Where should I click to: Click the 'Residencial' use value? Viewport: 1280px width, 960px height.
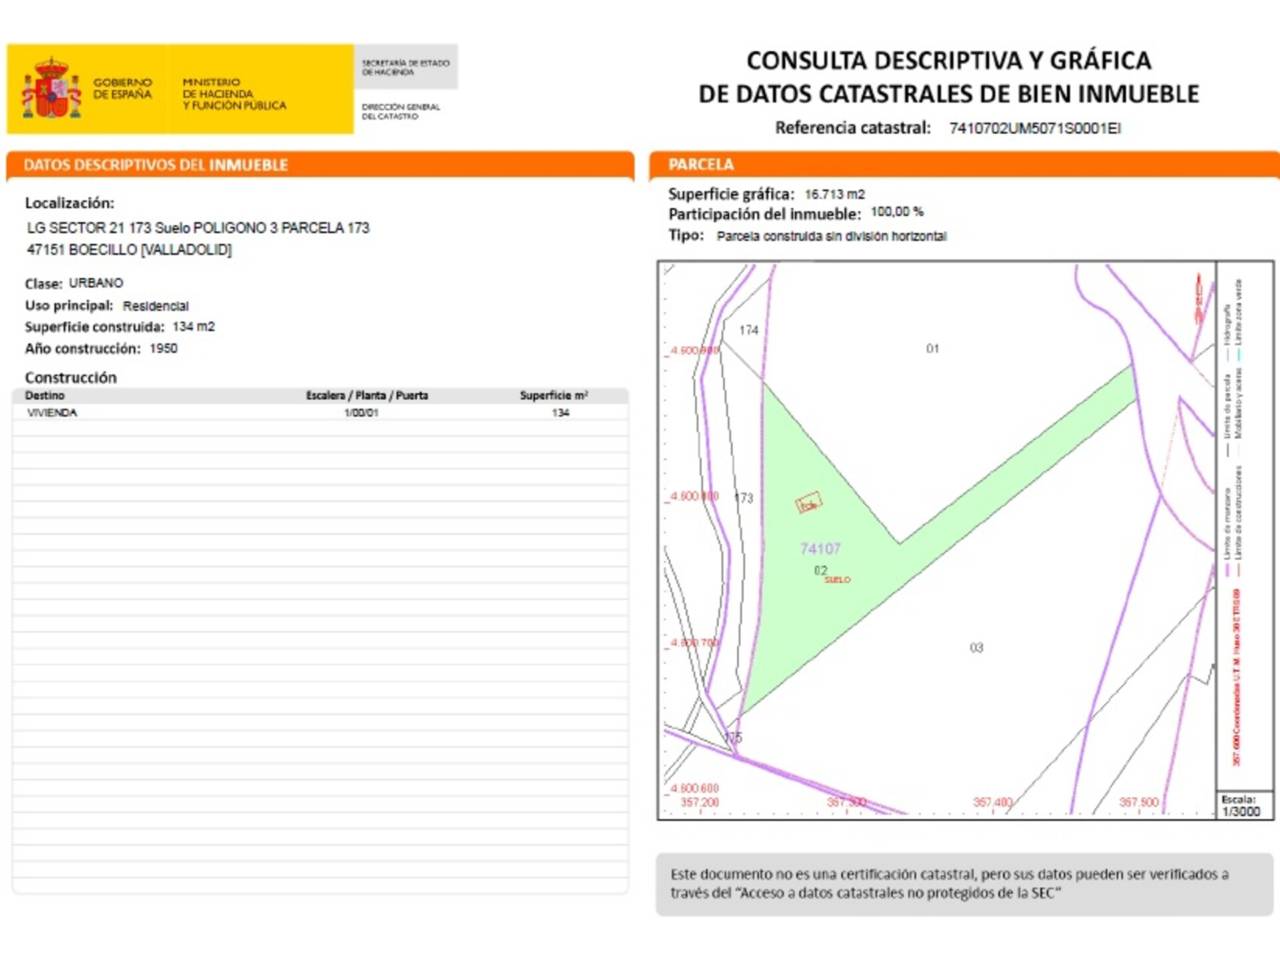coord(156,306)
